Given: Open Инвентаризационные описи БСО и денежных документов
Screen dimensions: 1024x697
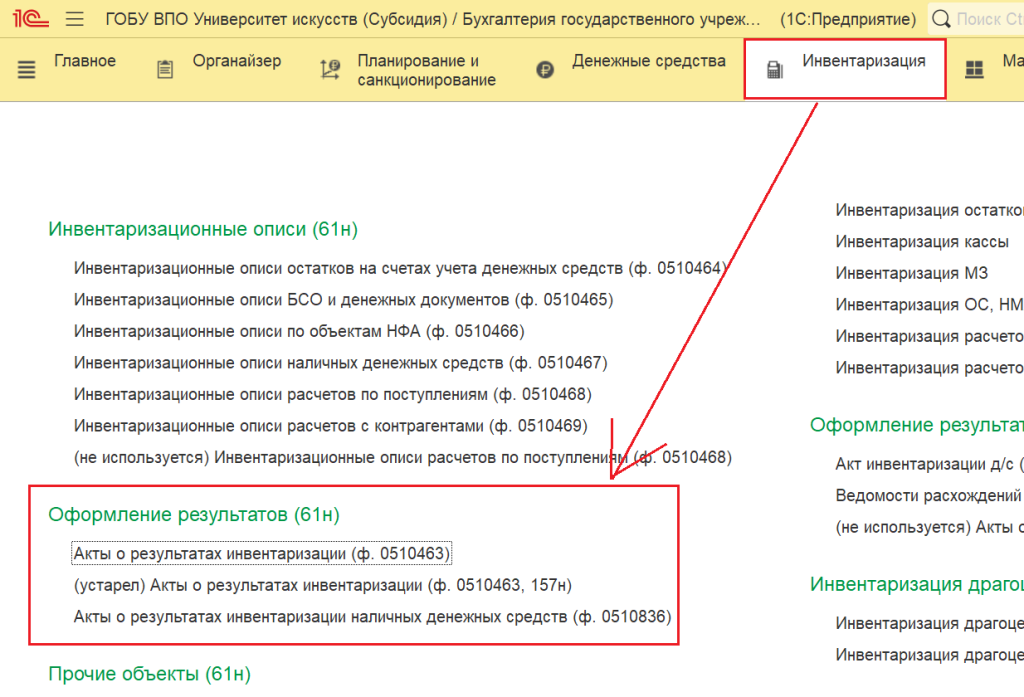Looking at the screenshot, I should coord(343,300).
